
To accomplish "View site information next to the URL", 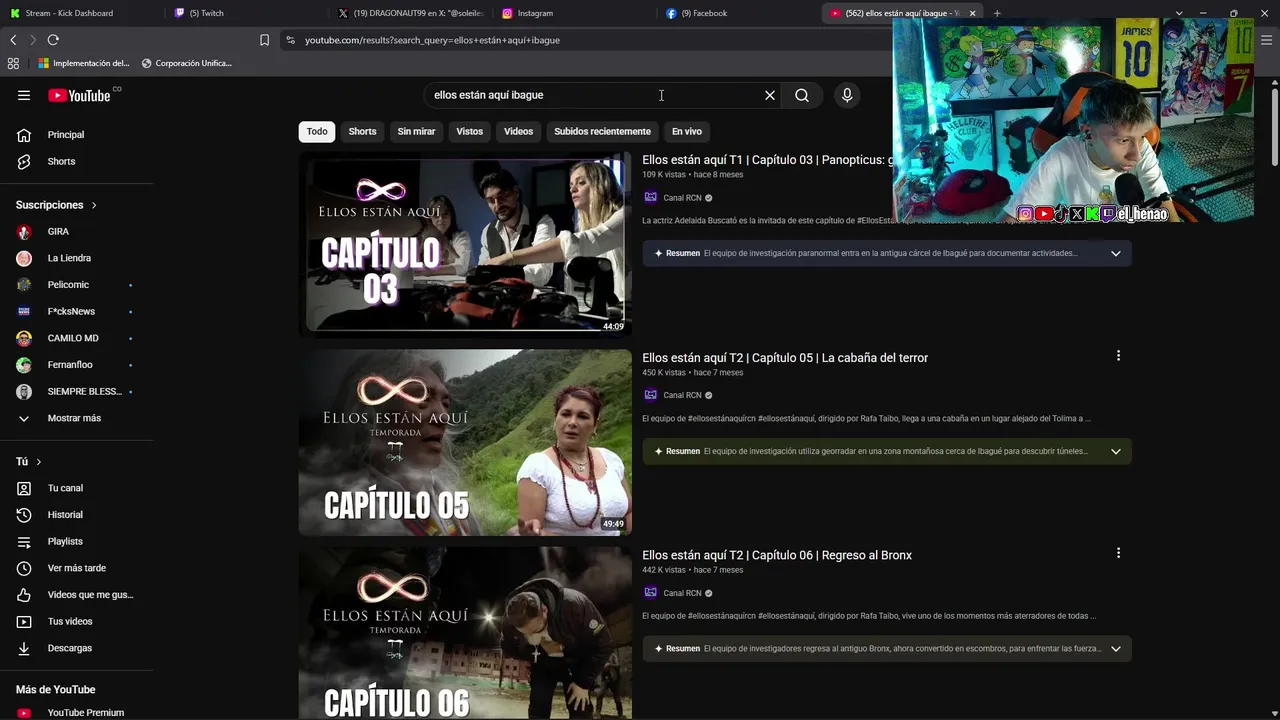I will (x=290, y=40).
